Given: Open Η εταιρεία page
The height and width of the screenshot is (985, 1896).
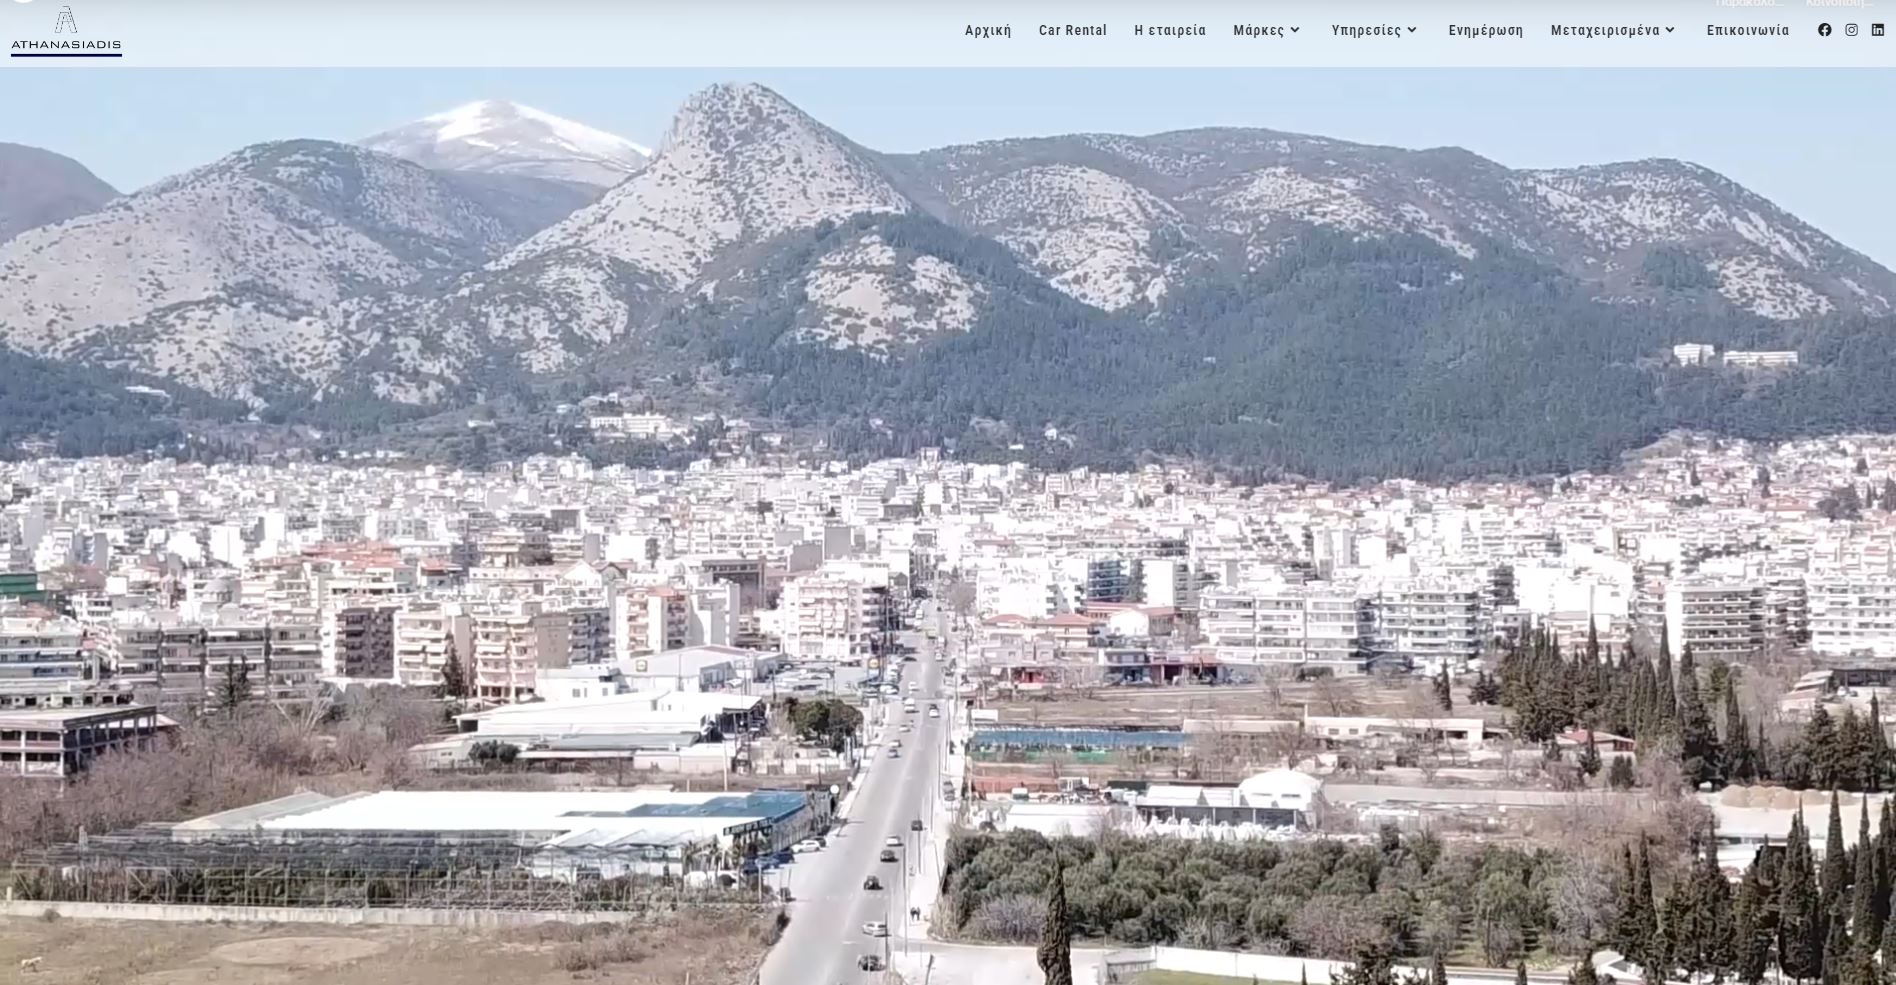Looking at the screenshot, I should [x=1170, y=30].
